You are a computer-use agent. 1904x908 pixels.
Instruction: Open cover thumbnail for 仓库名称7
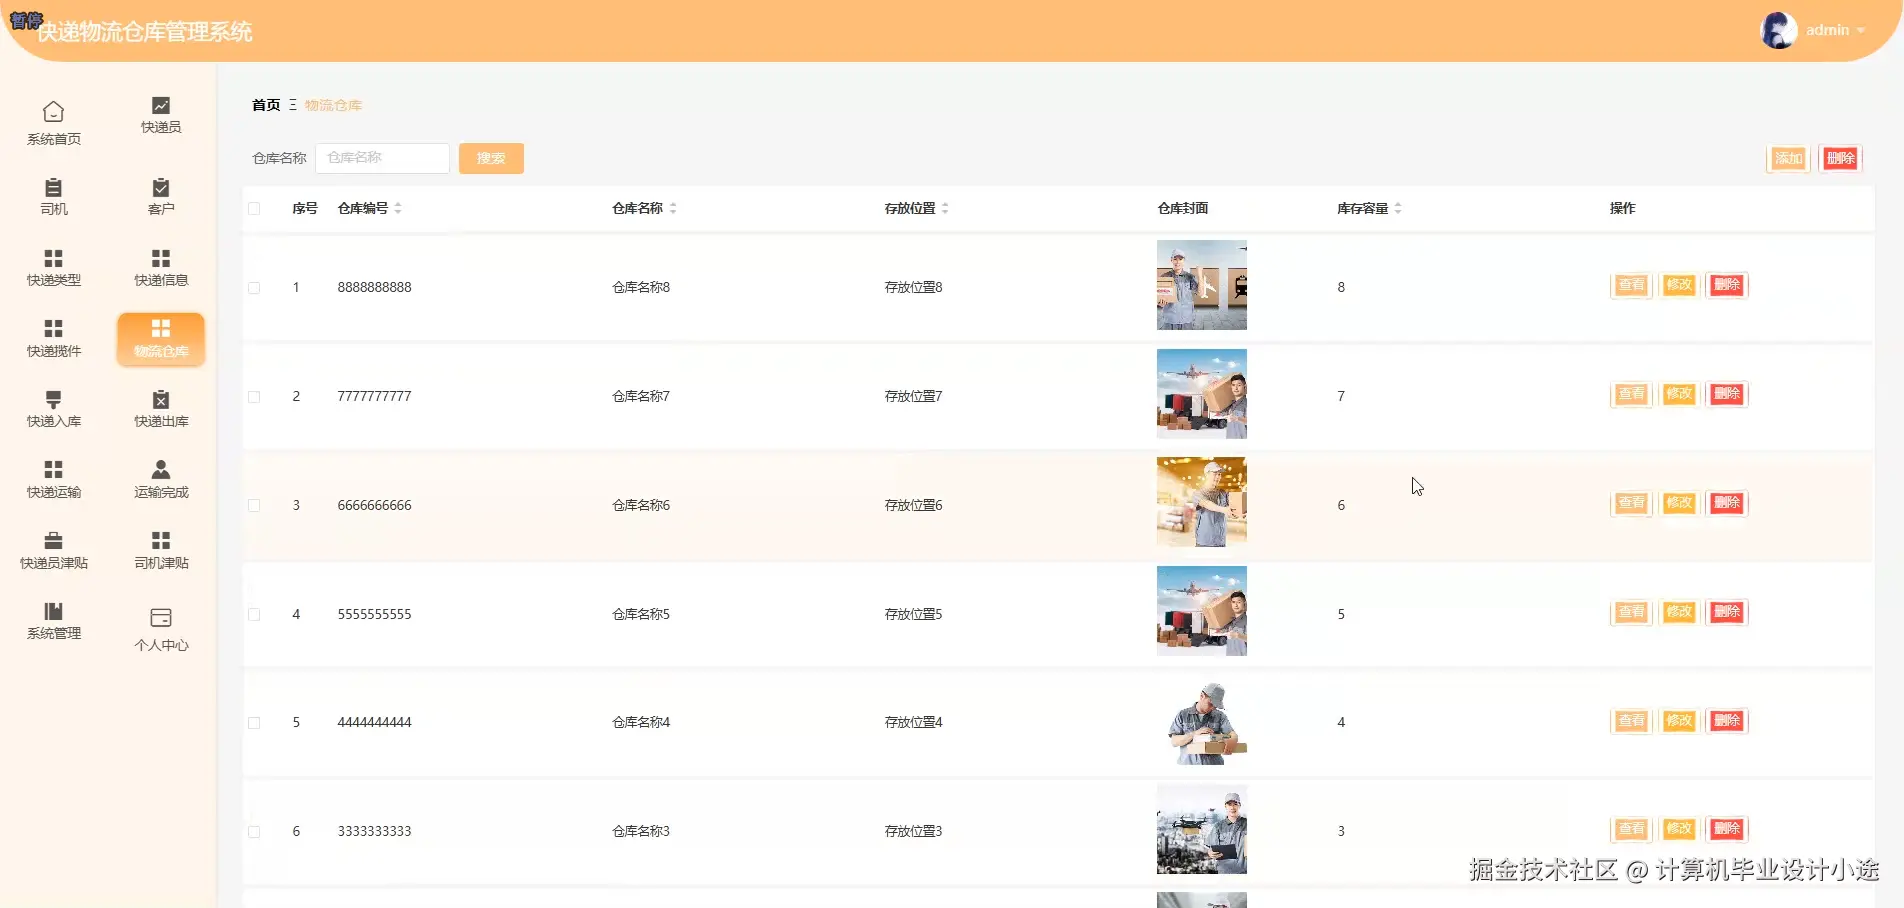(1202, 394)
